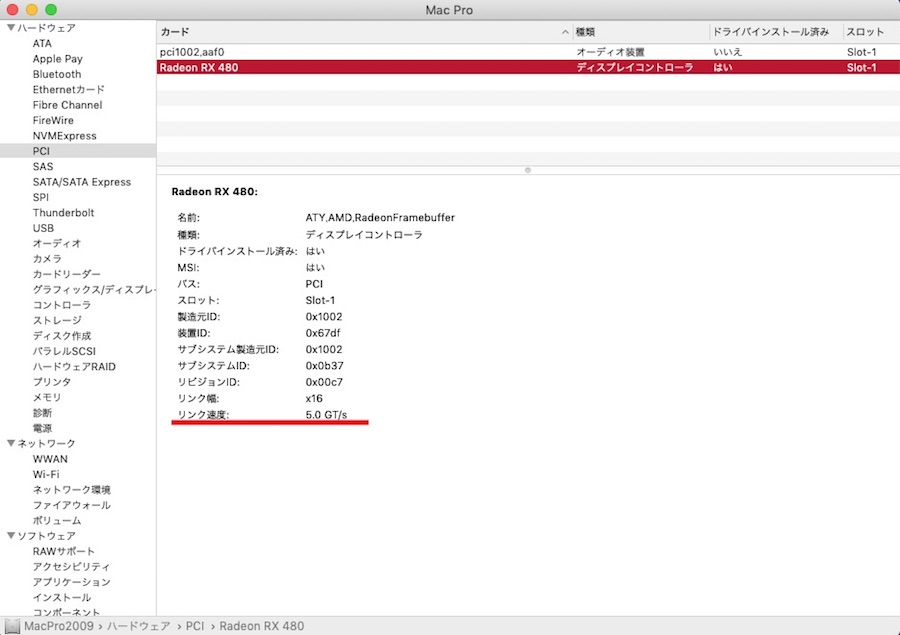This screenshot has height=635, width=900.
Task: Select 電源 in the sidebar
Action: 42,428
